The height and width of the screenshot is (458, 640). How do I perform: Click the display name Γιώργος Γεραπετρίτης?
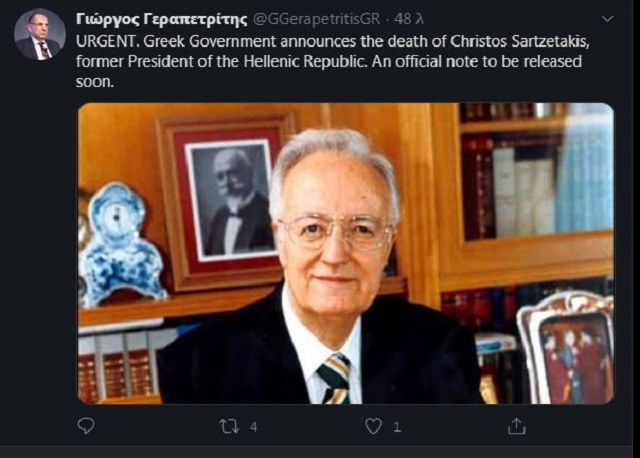pyautogui.click(x=162, y=19)
